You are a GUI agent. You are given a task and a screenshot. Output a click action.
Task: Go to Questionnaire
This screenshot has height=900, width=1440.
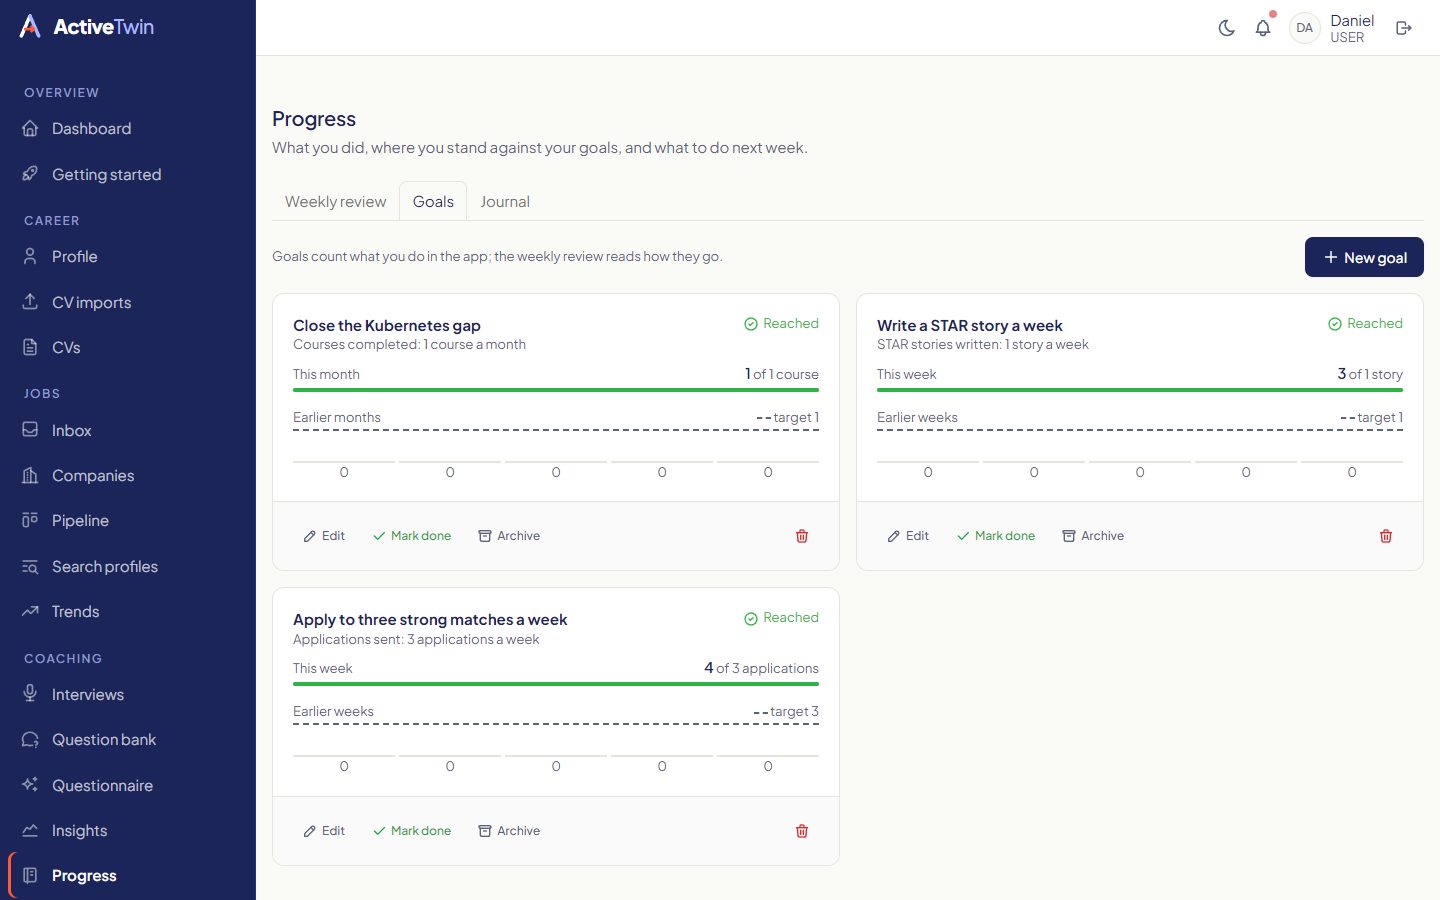click(128, 785)
